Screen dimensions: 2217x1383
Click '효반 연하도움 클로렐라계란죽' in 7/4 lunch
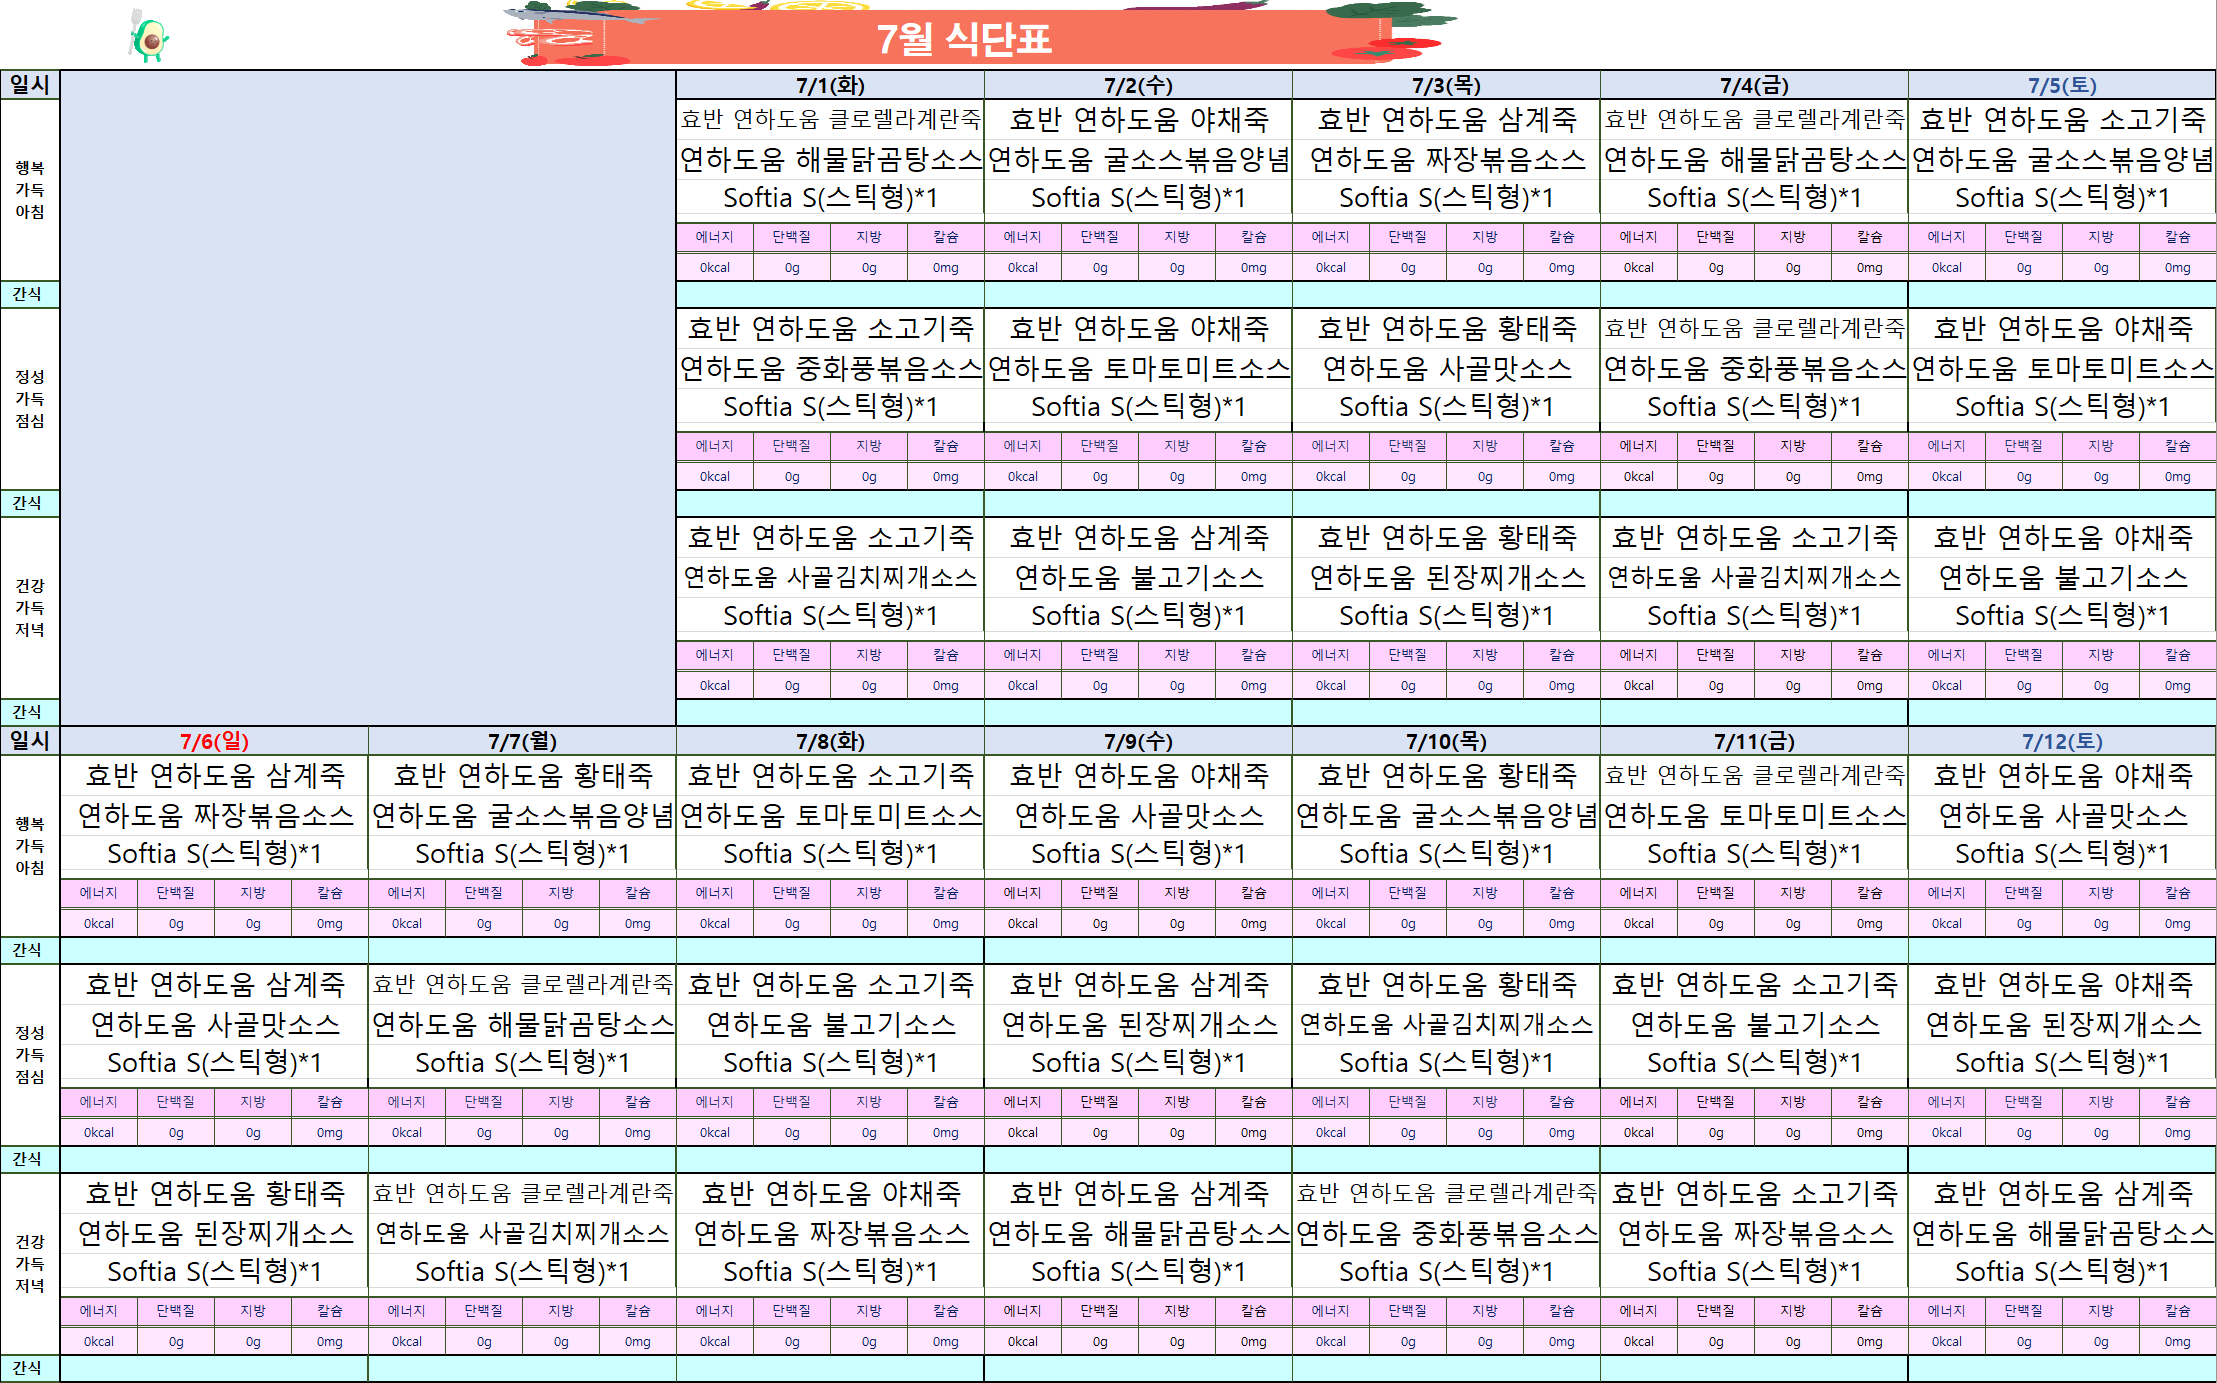click(1754, 329)
